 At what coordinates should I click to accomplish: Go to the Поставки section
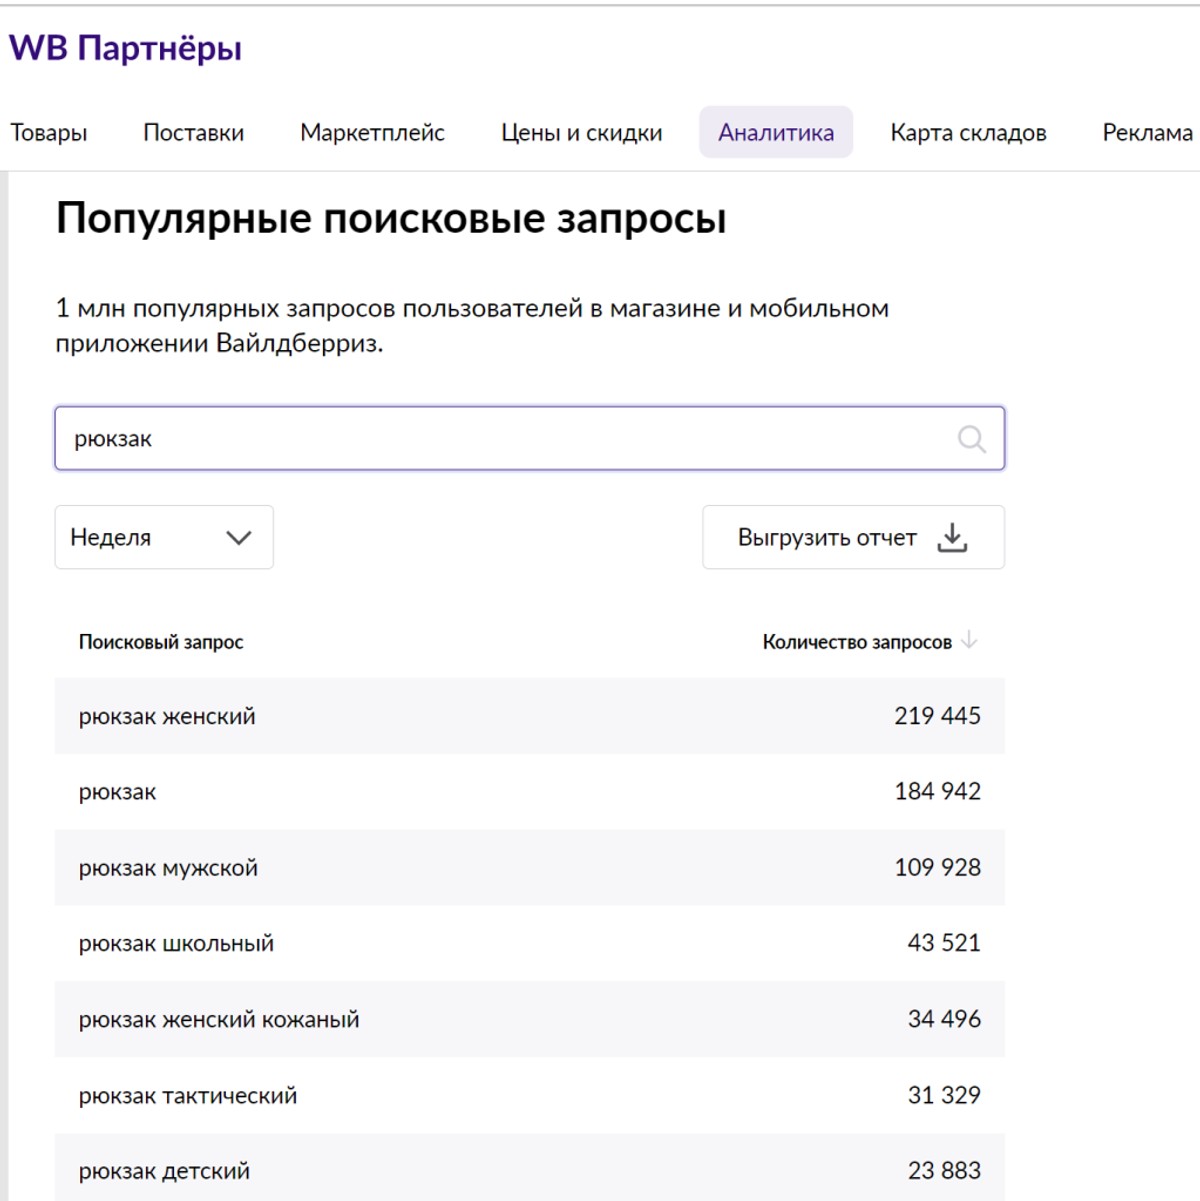click(x=193, y=133)
